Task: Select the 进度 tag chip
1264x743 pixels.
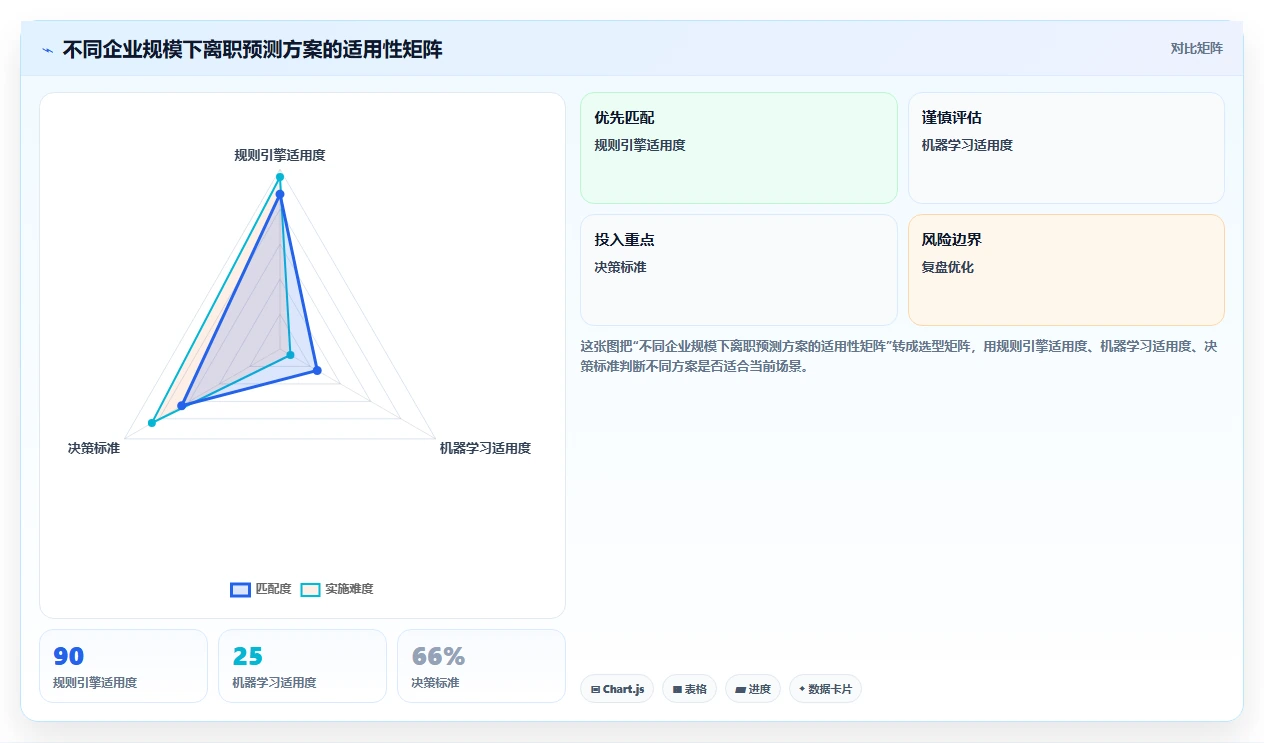Action: click(753, 689)
